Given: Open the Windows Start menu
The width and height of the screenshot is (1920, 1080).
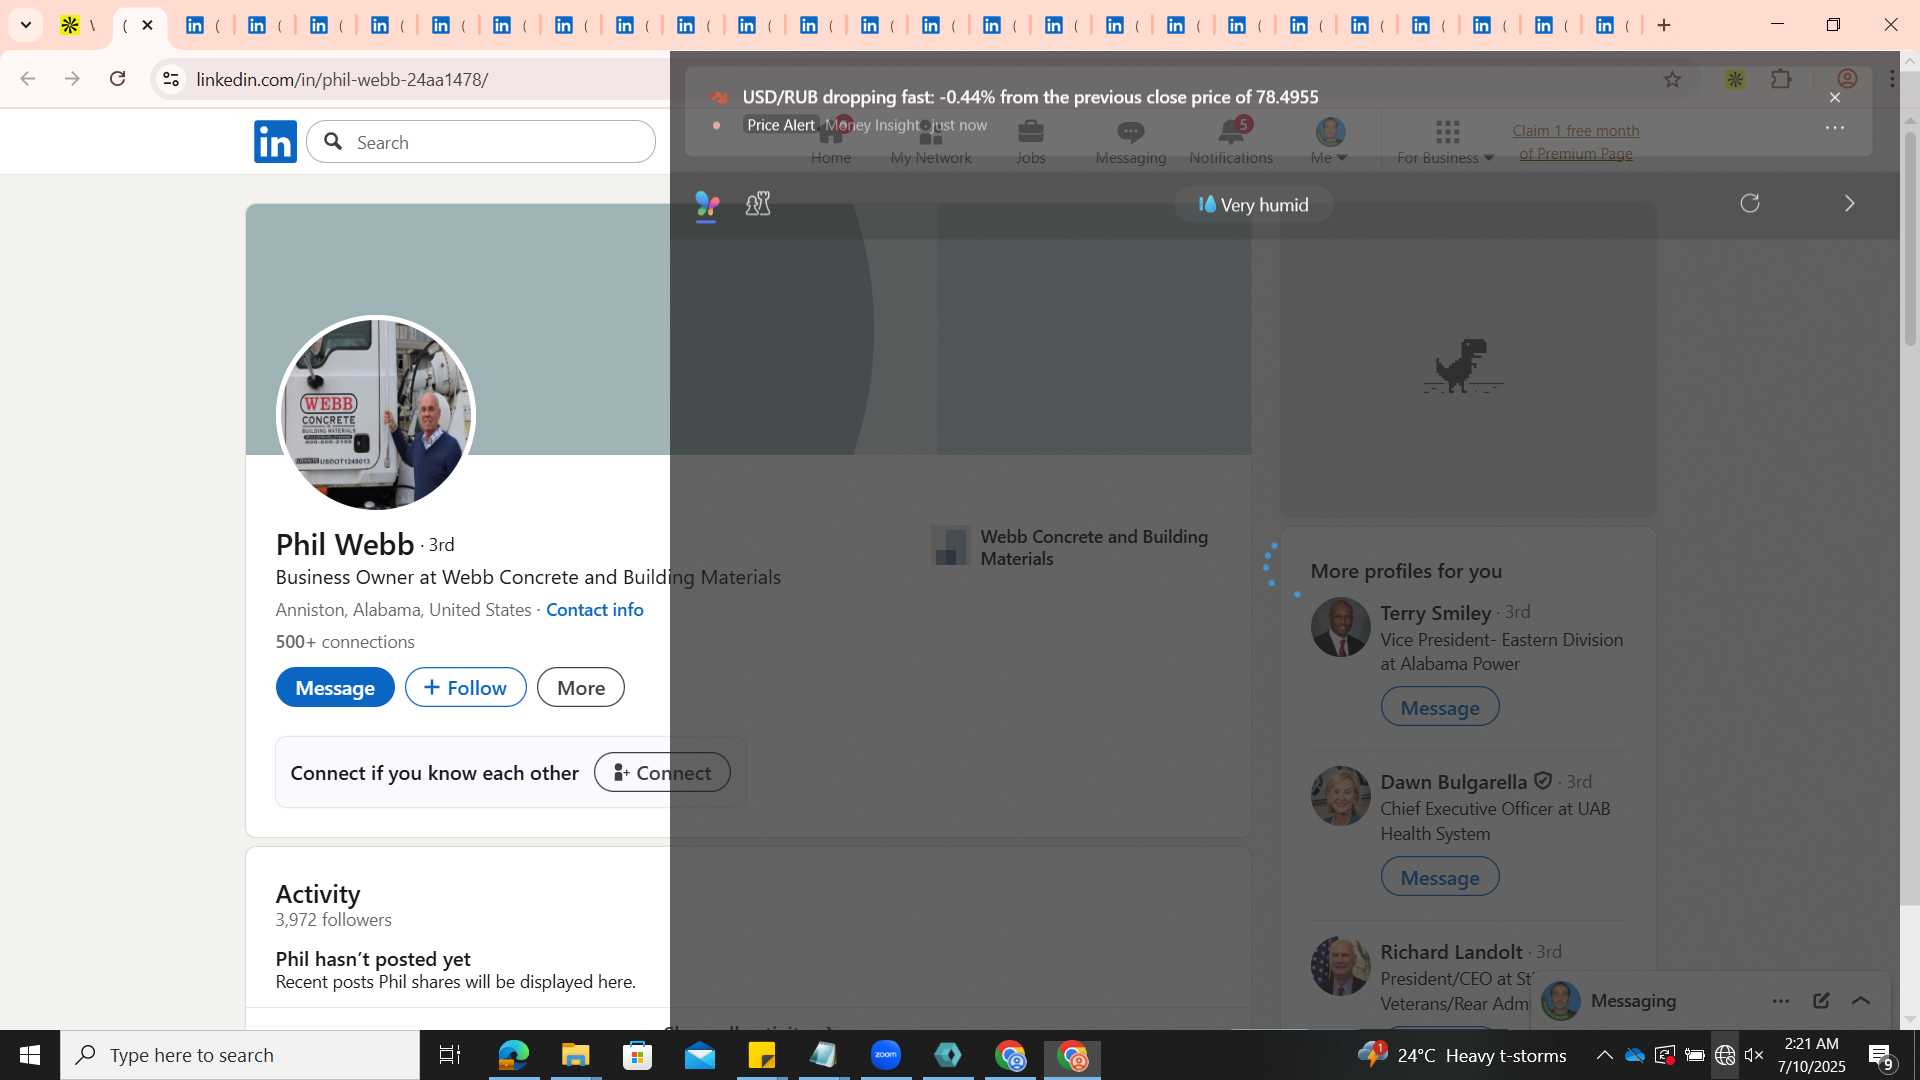Looking at the screenshot, I should point(30,1055).
